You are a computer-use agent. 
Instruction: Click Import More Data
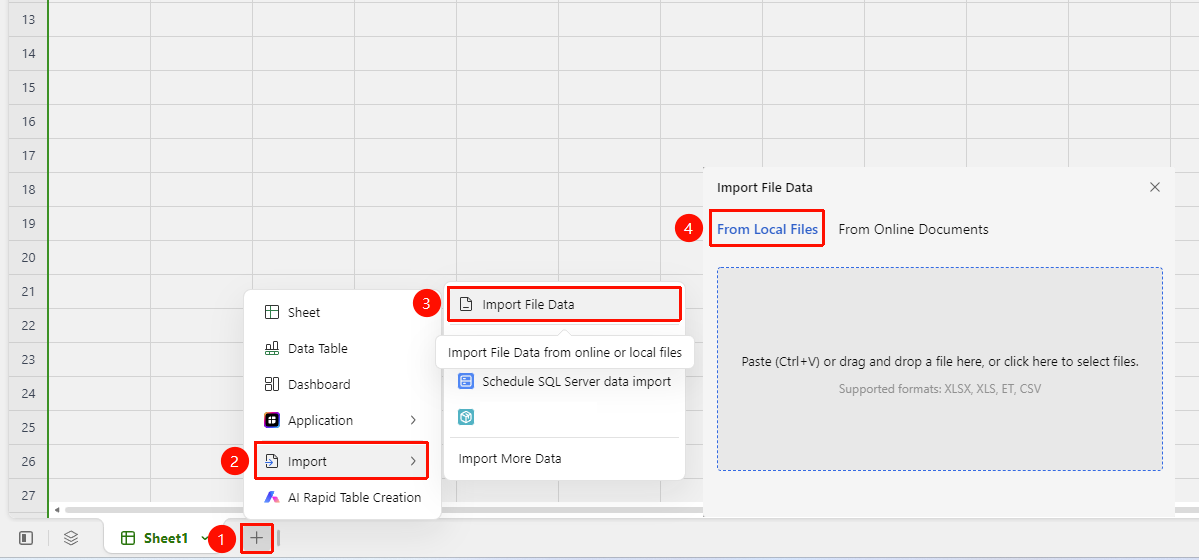(564, 459)
